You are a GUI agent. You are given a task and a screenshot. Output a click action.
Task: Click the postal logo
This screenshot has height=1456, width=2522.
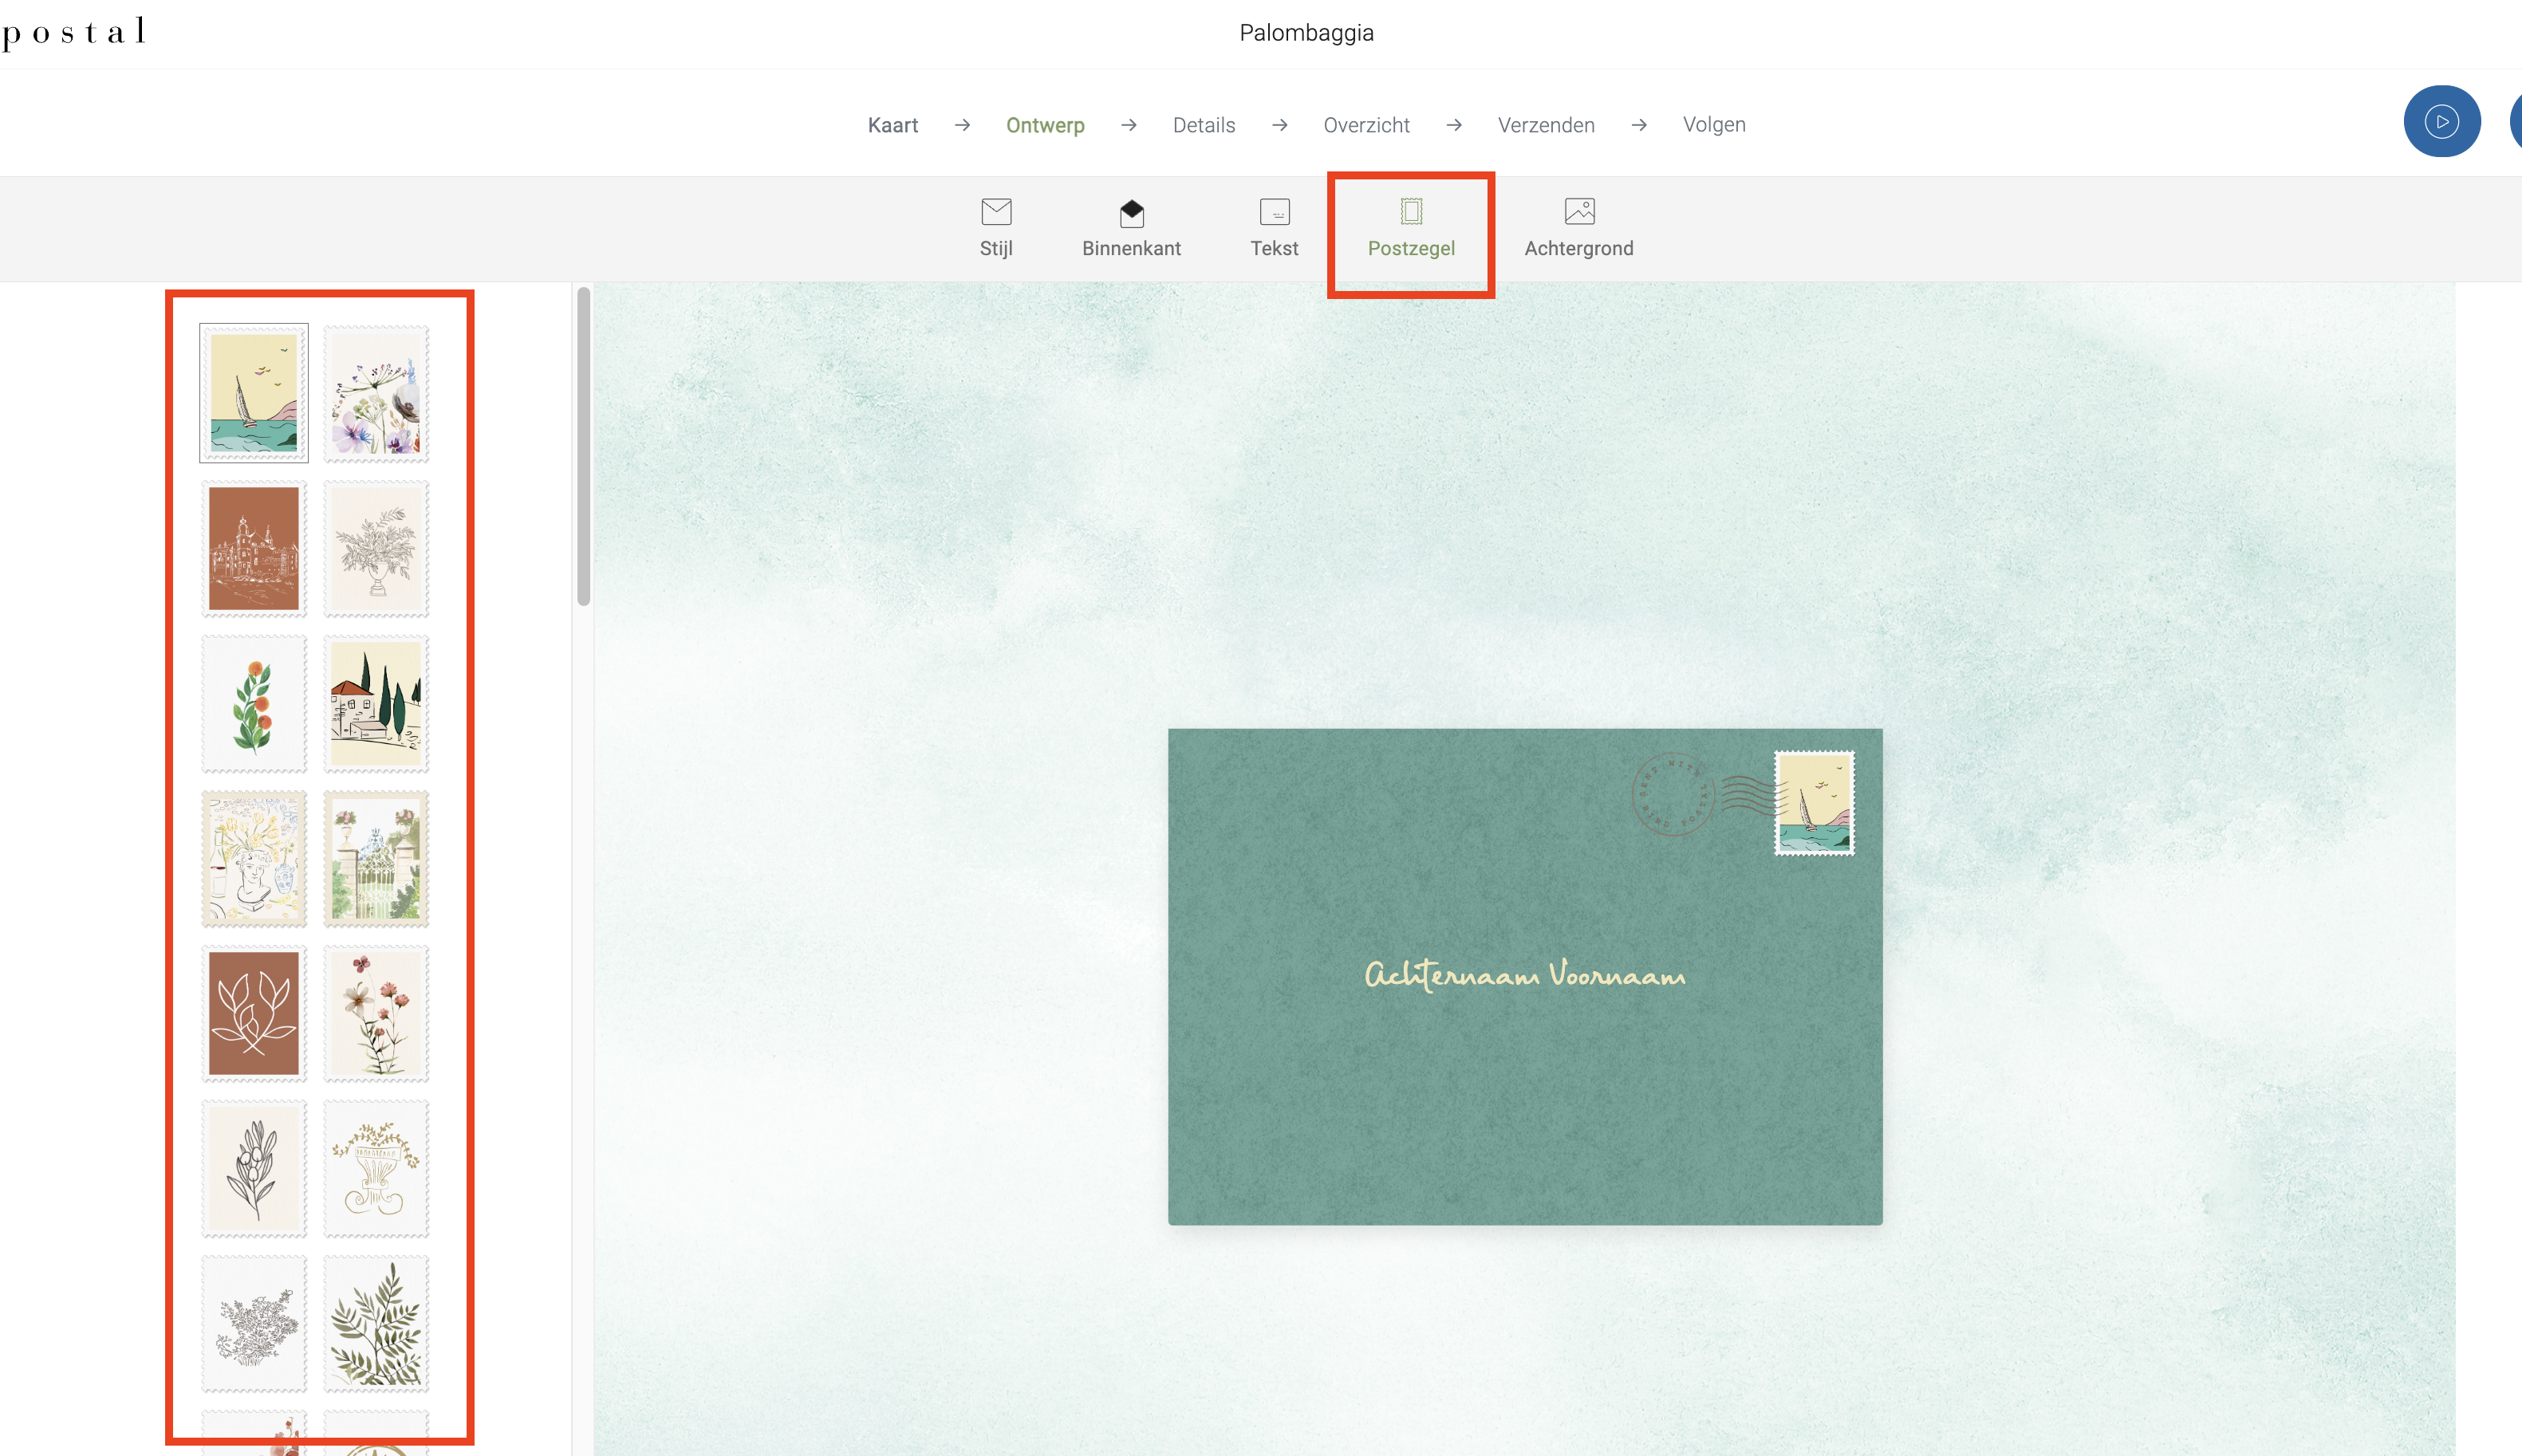point(74,32)
